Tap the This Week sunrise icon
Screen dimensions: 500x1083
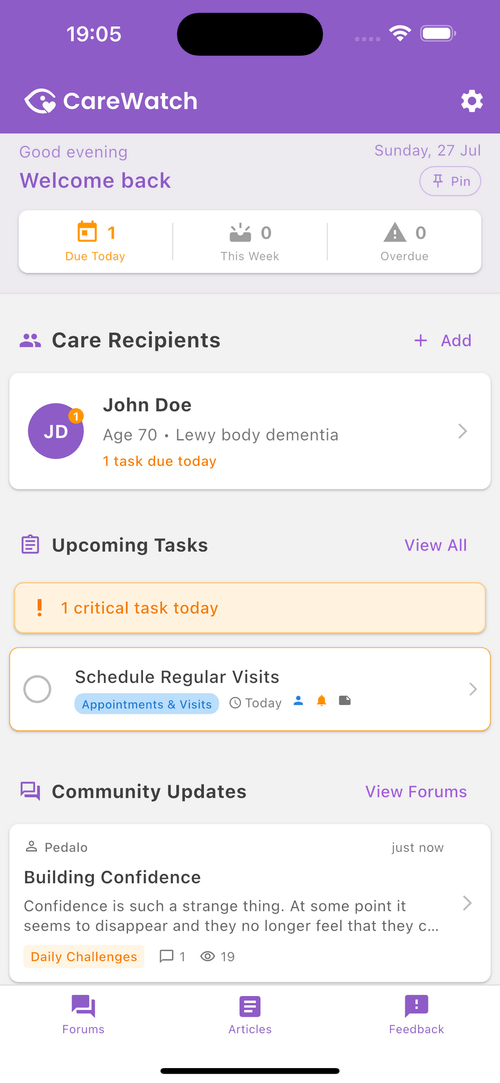coord(240,233)
